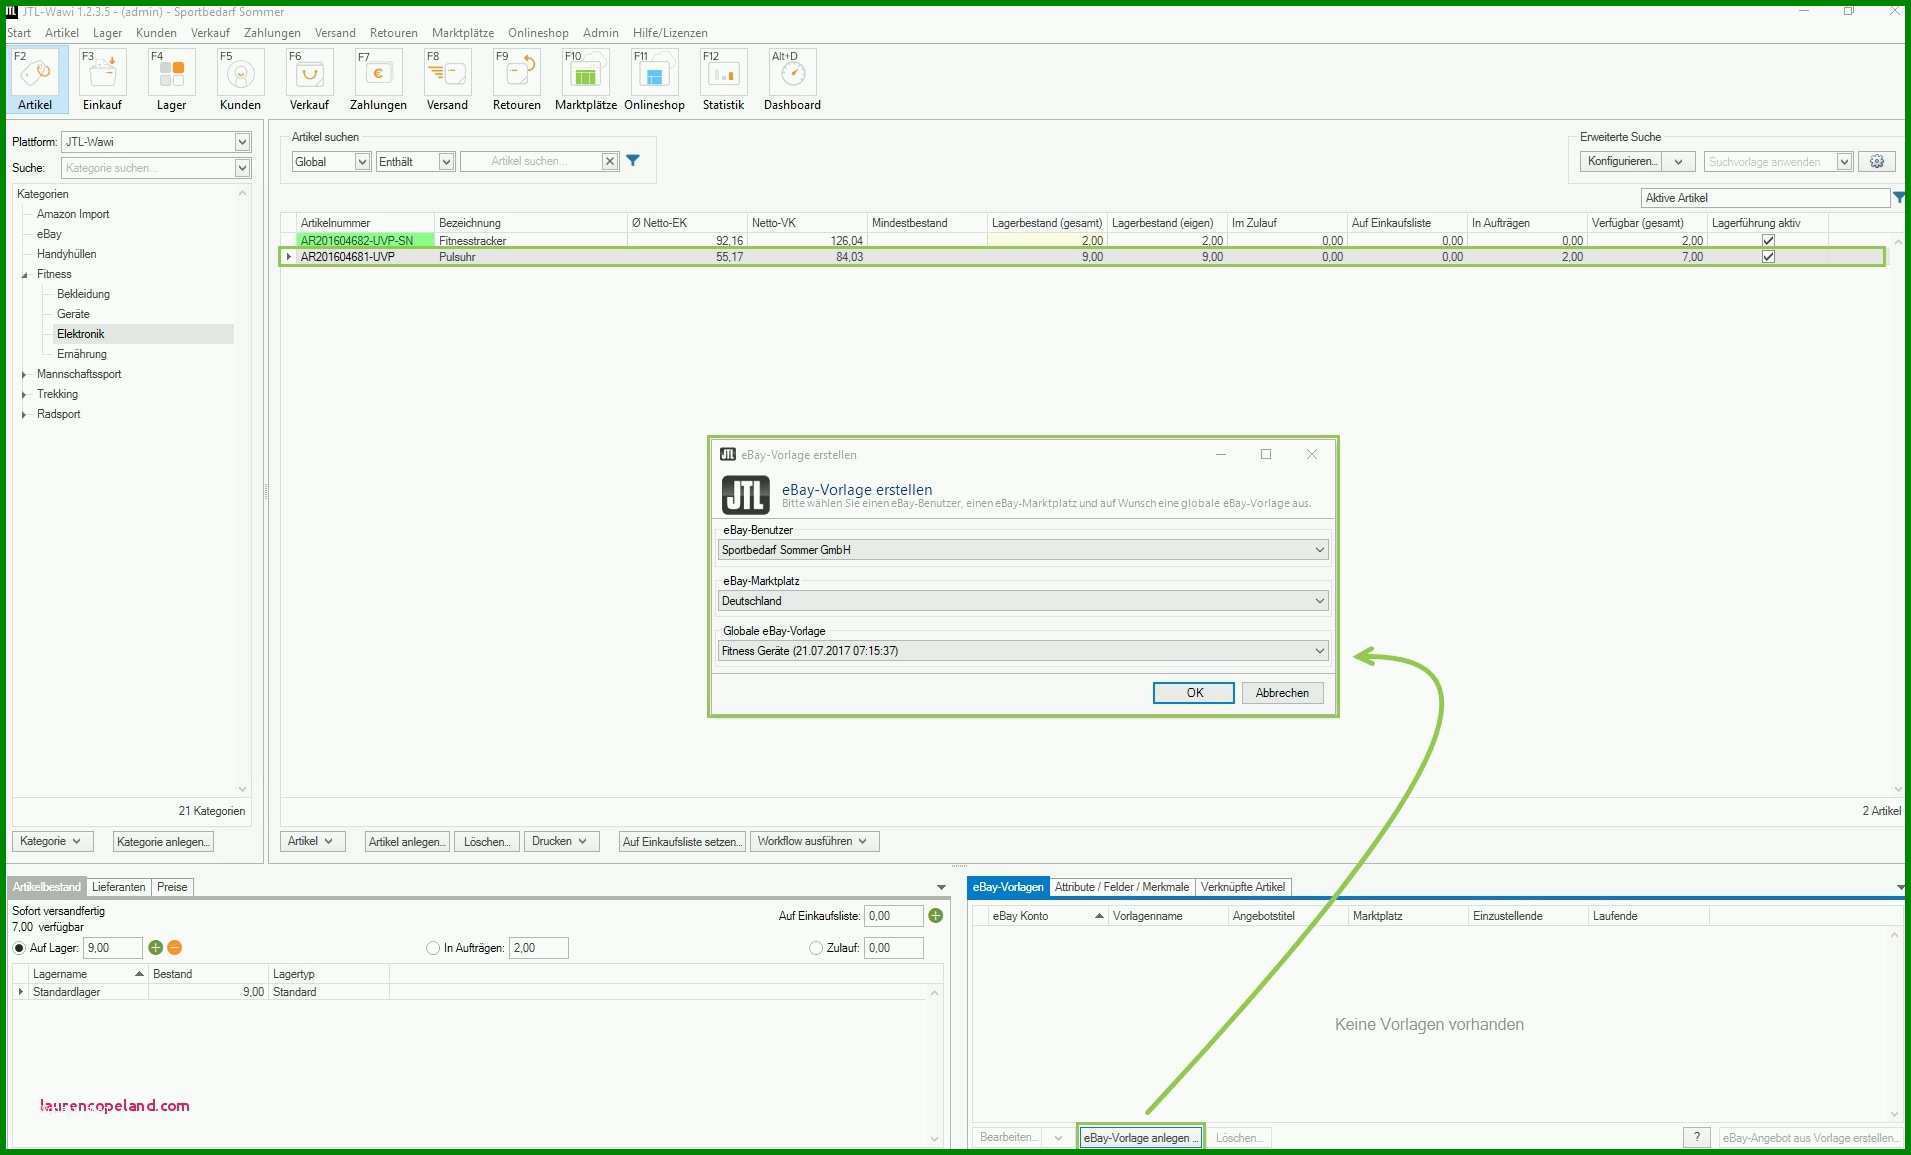Open the Statistik toolbar icon (F12)
This screenshot has height=1155, width=1911.
click(x=723, y=80)
